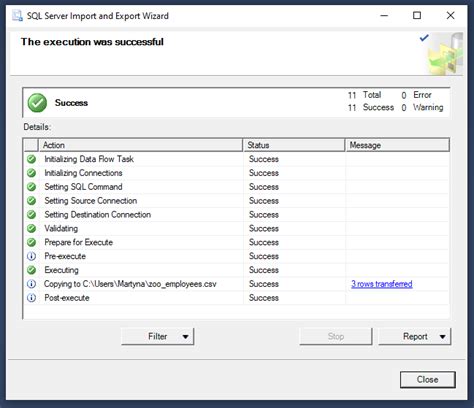This screenshot has height=408, width=474.
Task: Open the Report dropdown arrow
Action: pyautogui.click(x=443, y=337)
